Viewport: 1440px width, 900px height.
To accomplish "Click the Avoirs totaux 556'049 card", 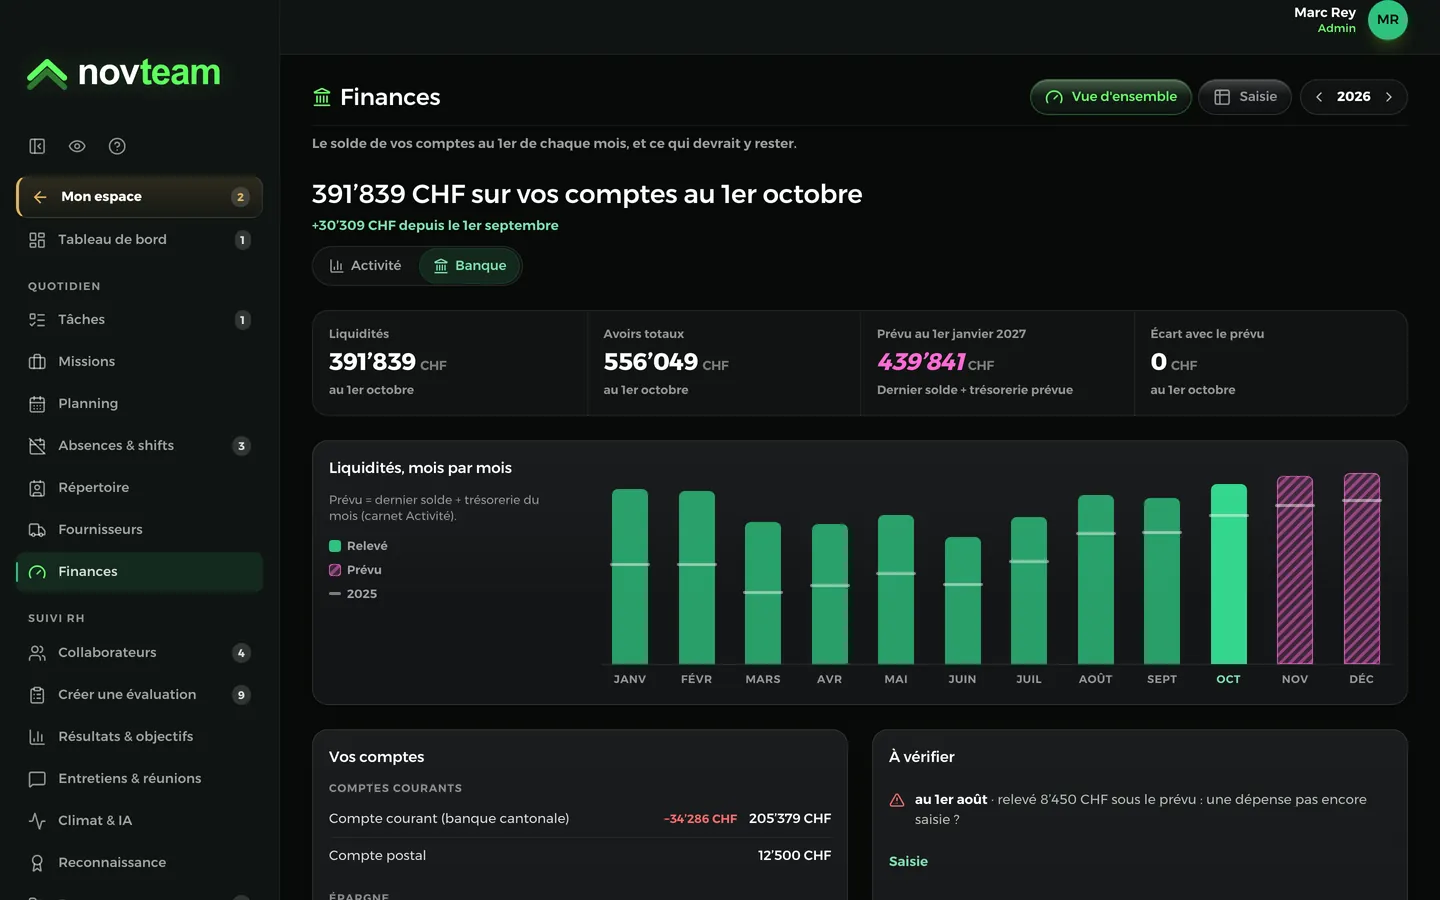I will point(724,363).
